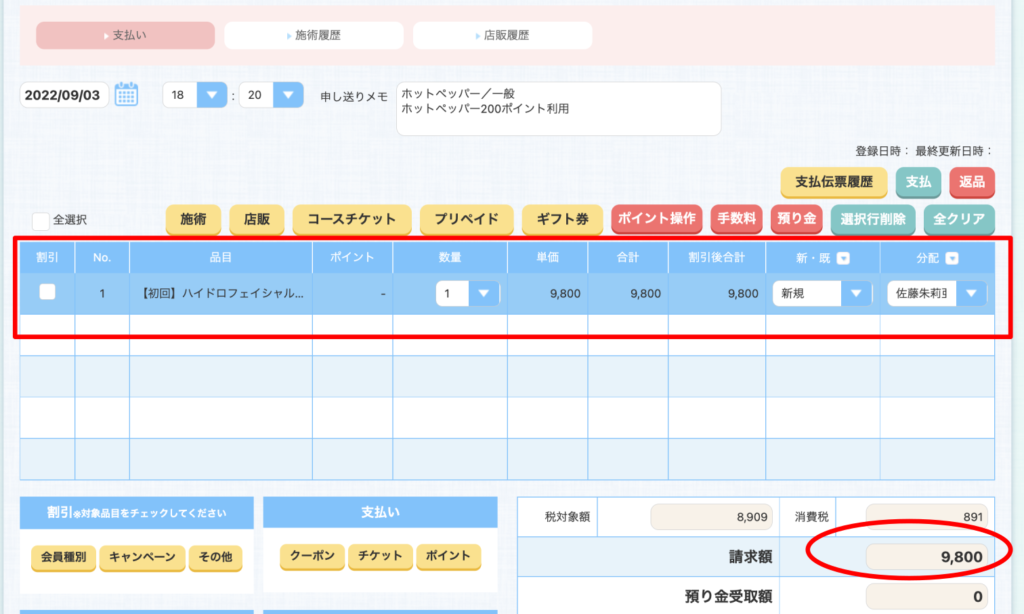Open the quantity dropdown in row 1
The height and width of the screenshot is (614, 1024).
click(x=484, y=294)
